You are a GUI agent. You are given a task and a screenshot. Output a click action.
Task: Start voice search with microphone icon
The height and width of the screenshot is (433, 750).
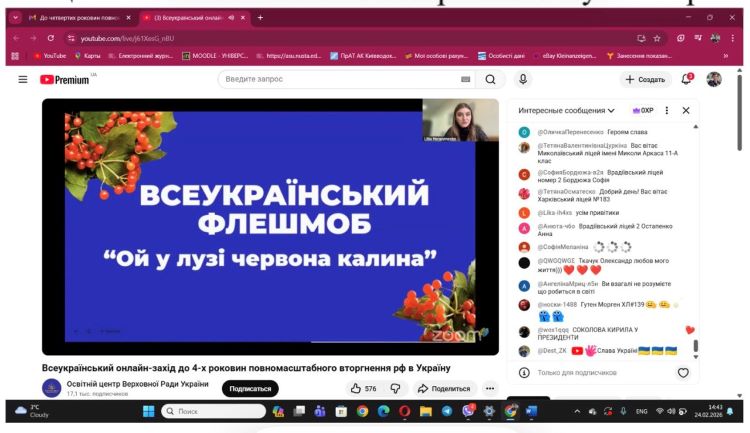[523, 79]
